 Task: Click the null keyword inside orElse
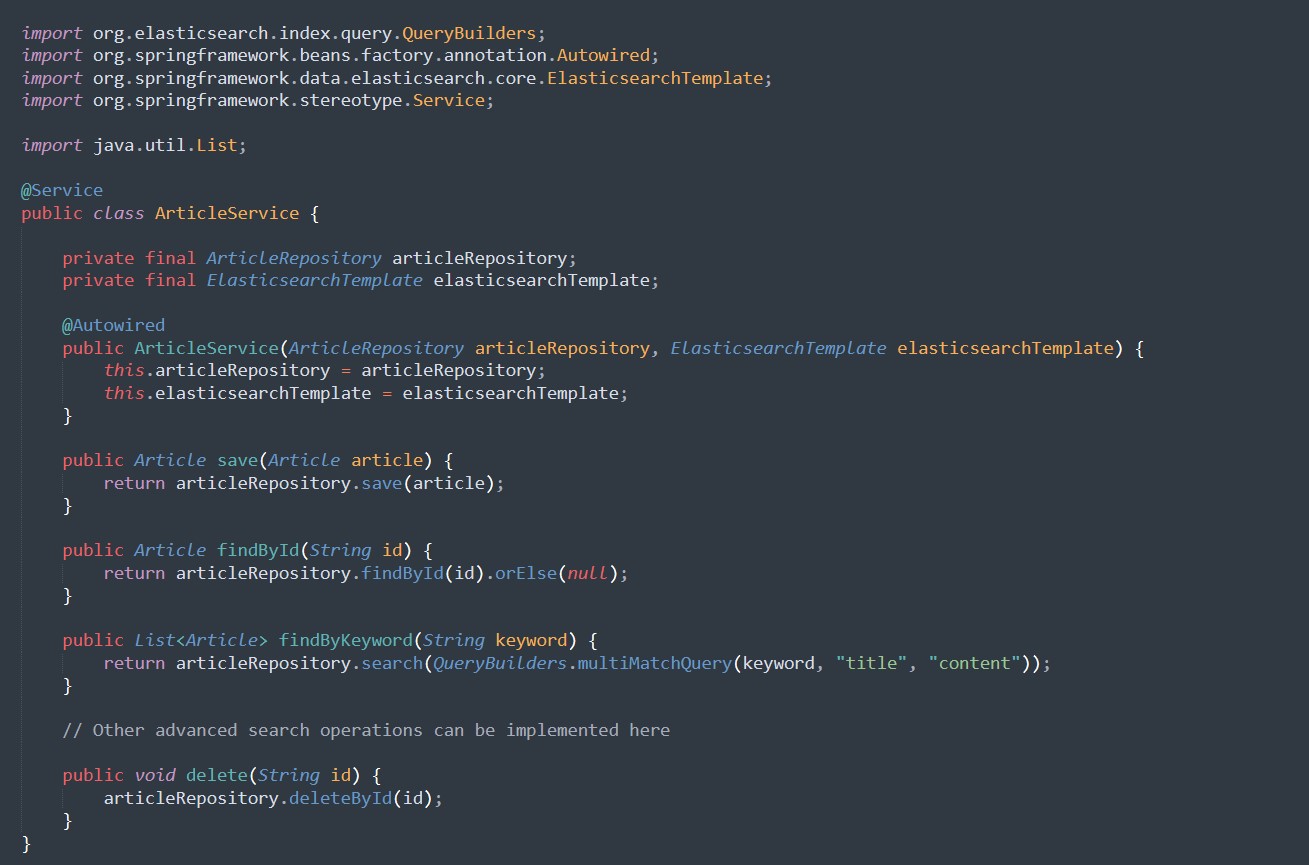tap(587, 573)
